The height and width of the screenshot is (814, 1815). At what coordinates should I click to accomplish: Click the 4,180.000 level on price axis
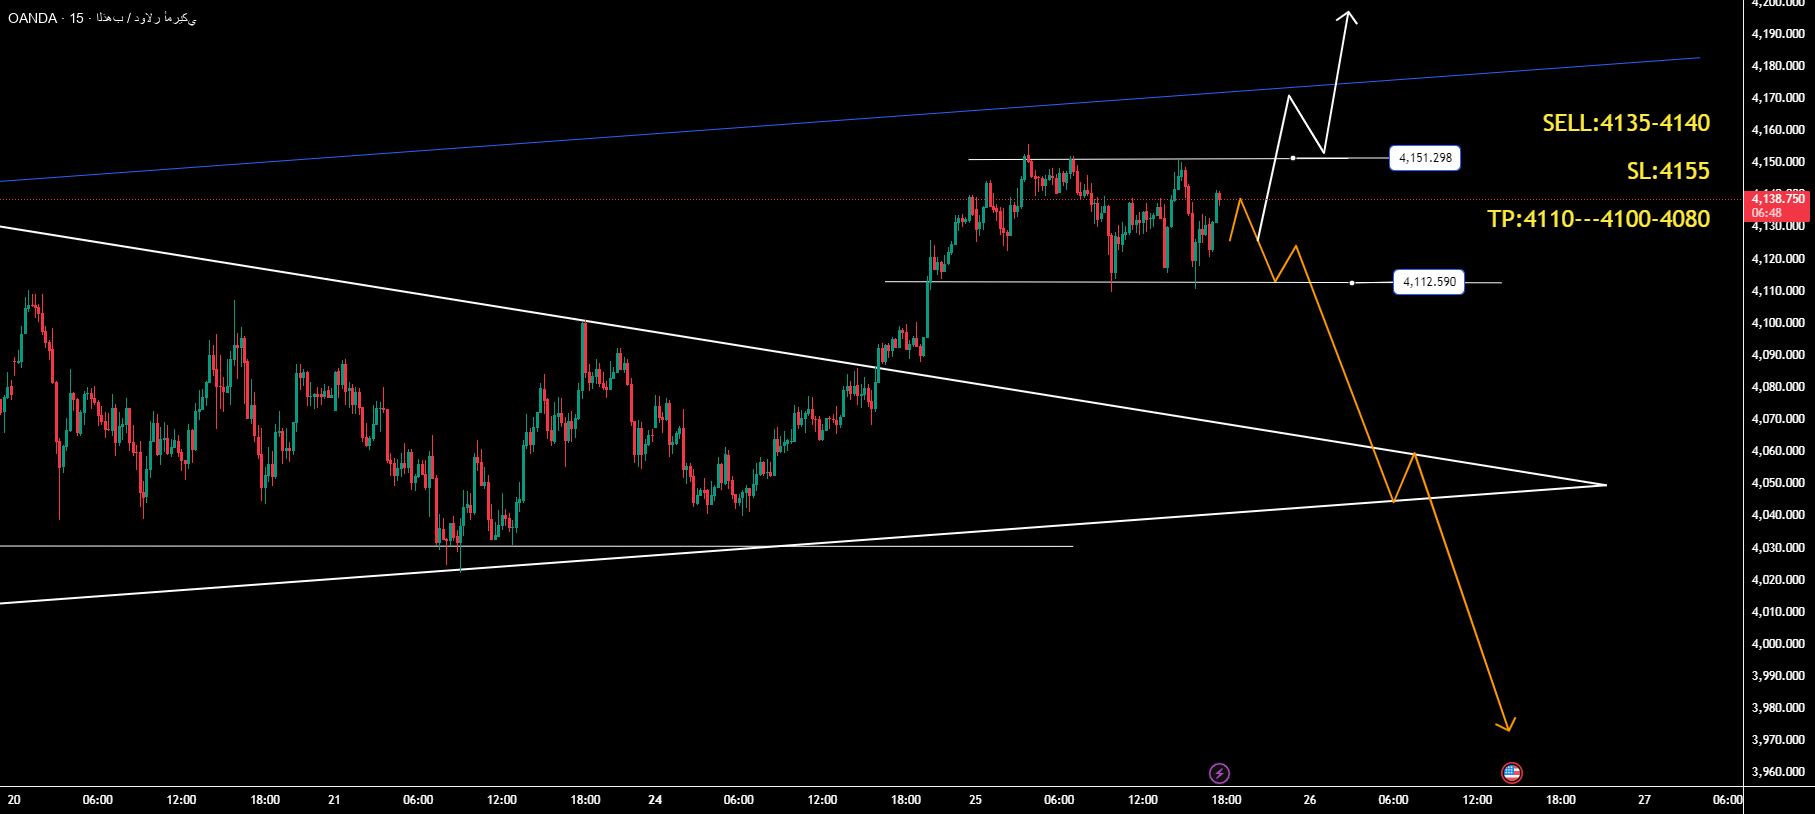tap(1778, 66)
